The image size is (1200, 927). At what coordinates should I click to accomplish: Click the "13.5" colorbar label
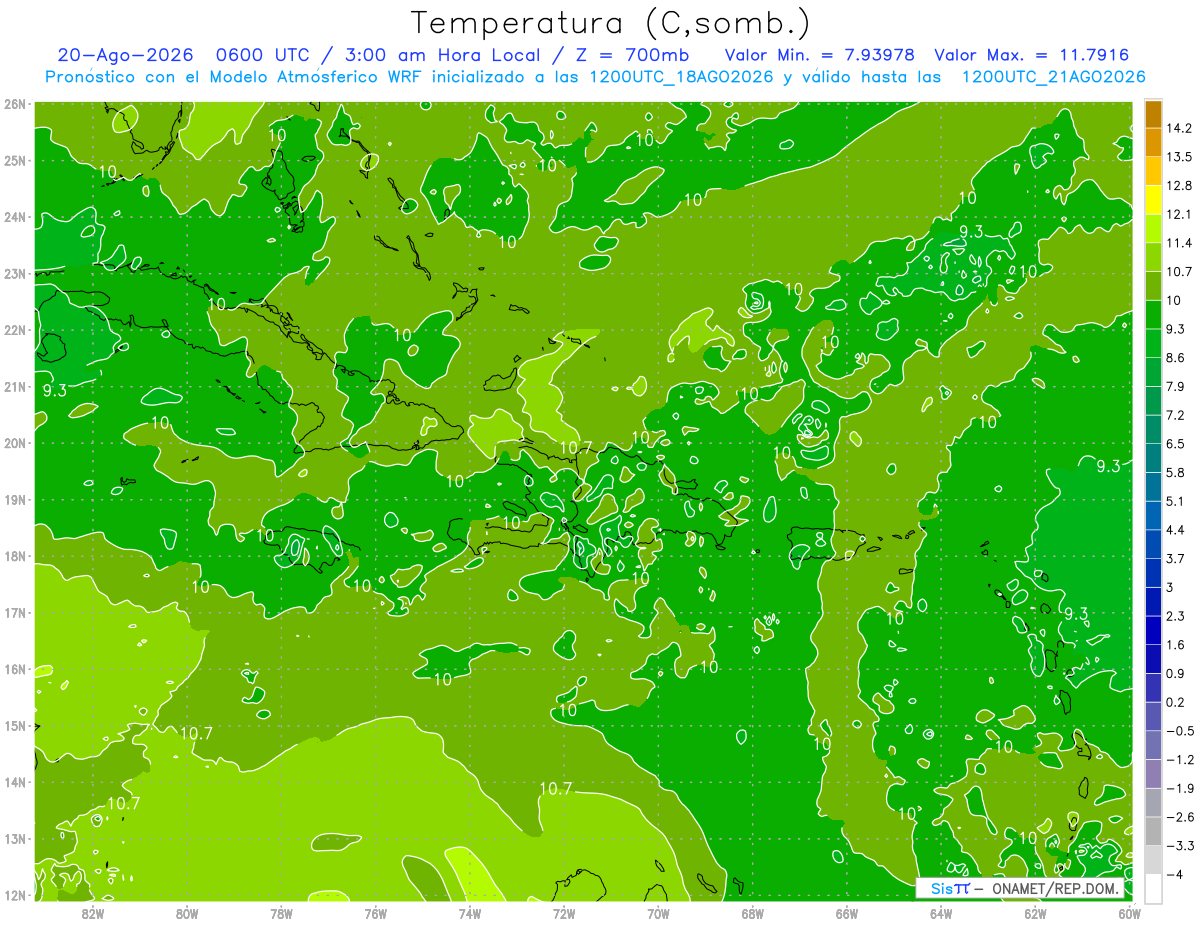pos(1179,157)
